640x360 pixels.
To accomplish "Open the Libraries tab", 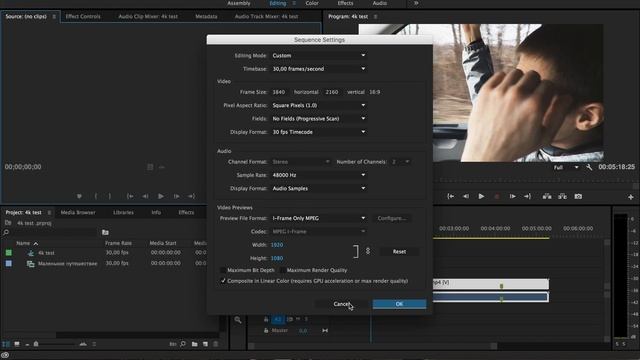I will 123,212.
